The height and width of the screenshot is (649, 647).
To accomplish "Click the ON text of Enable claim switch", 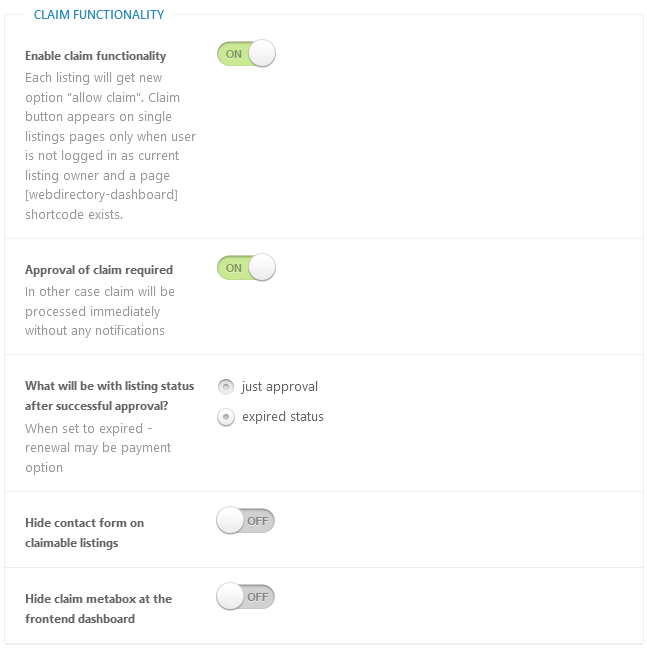I will click(x=233, y=54).
